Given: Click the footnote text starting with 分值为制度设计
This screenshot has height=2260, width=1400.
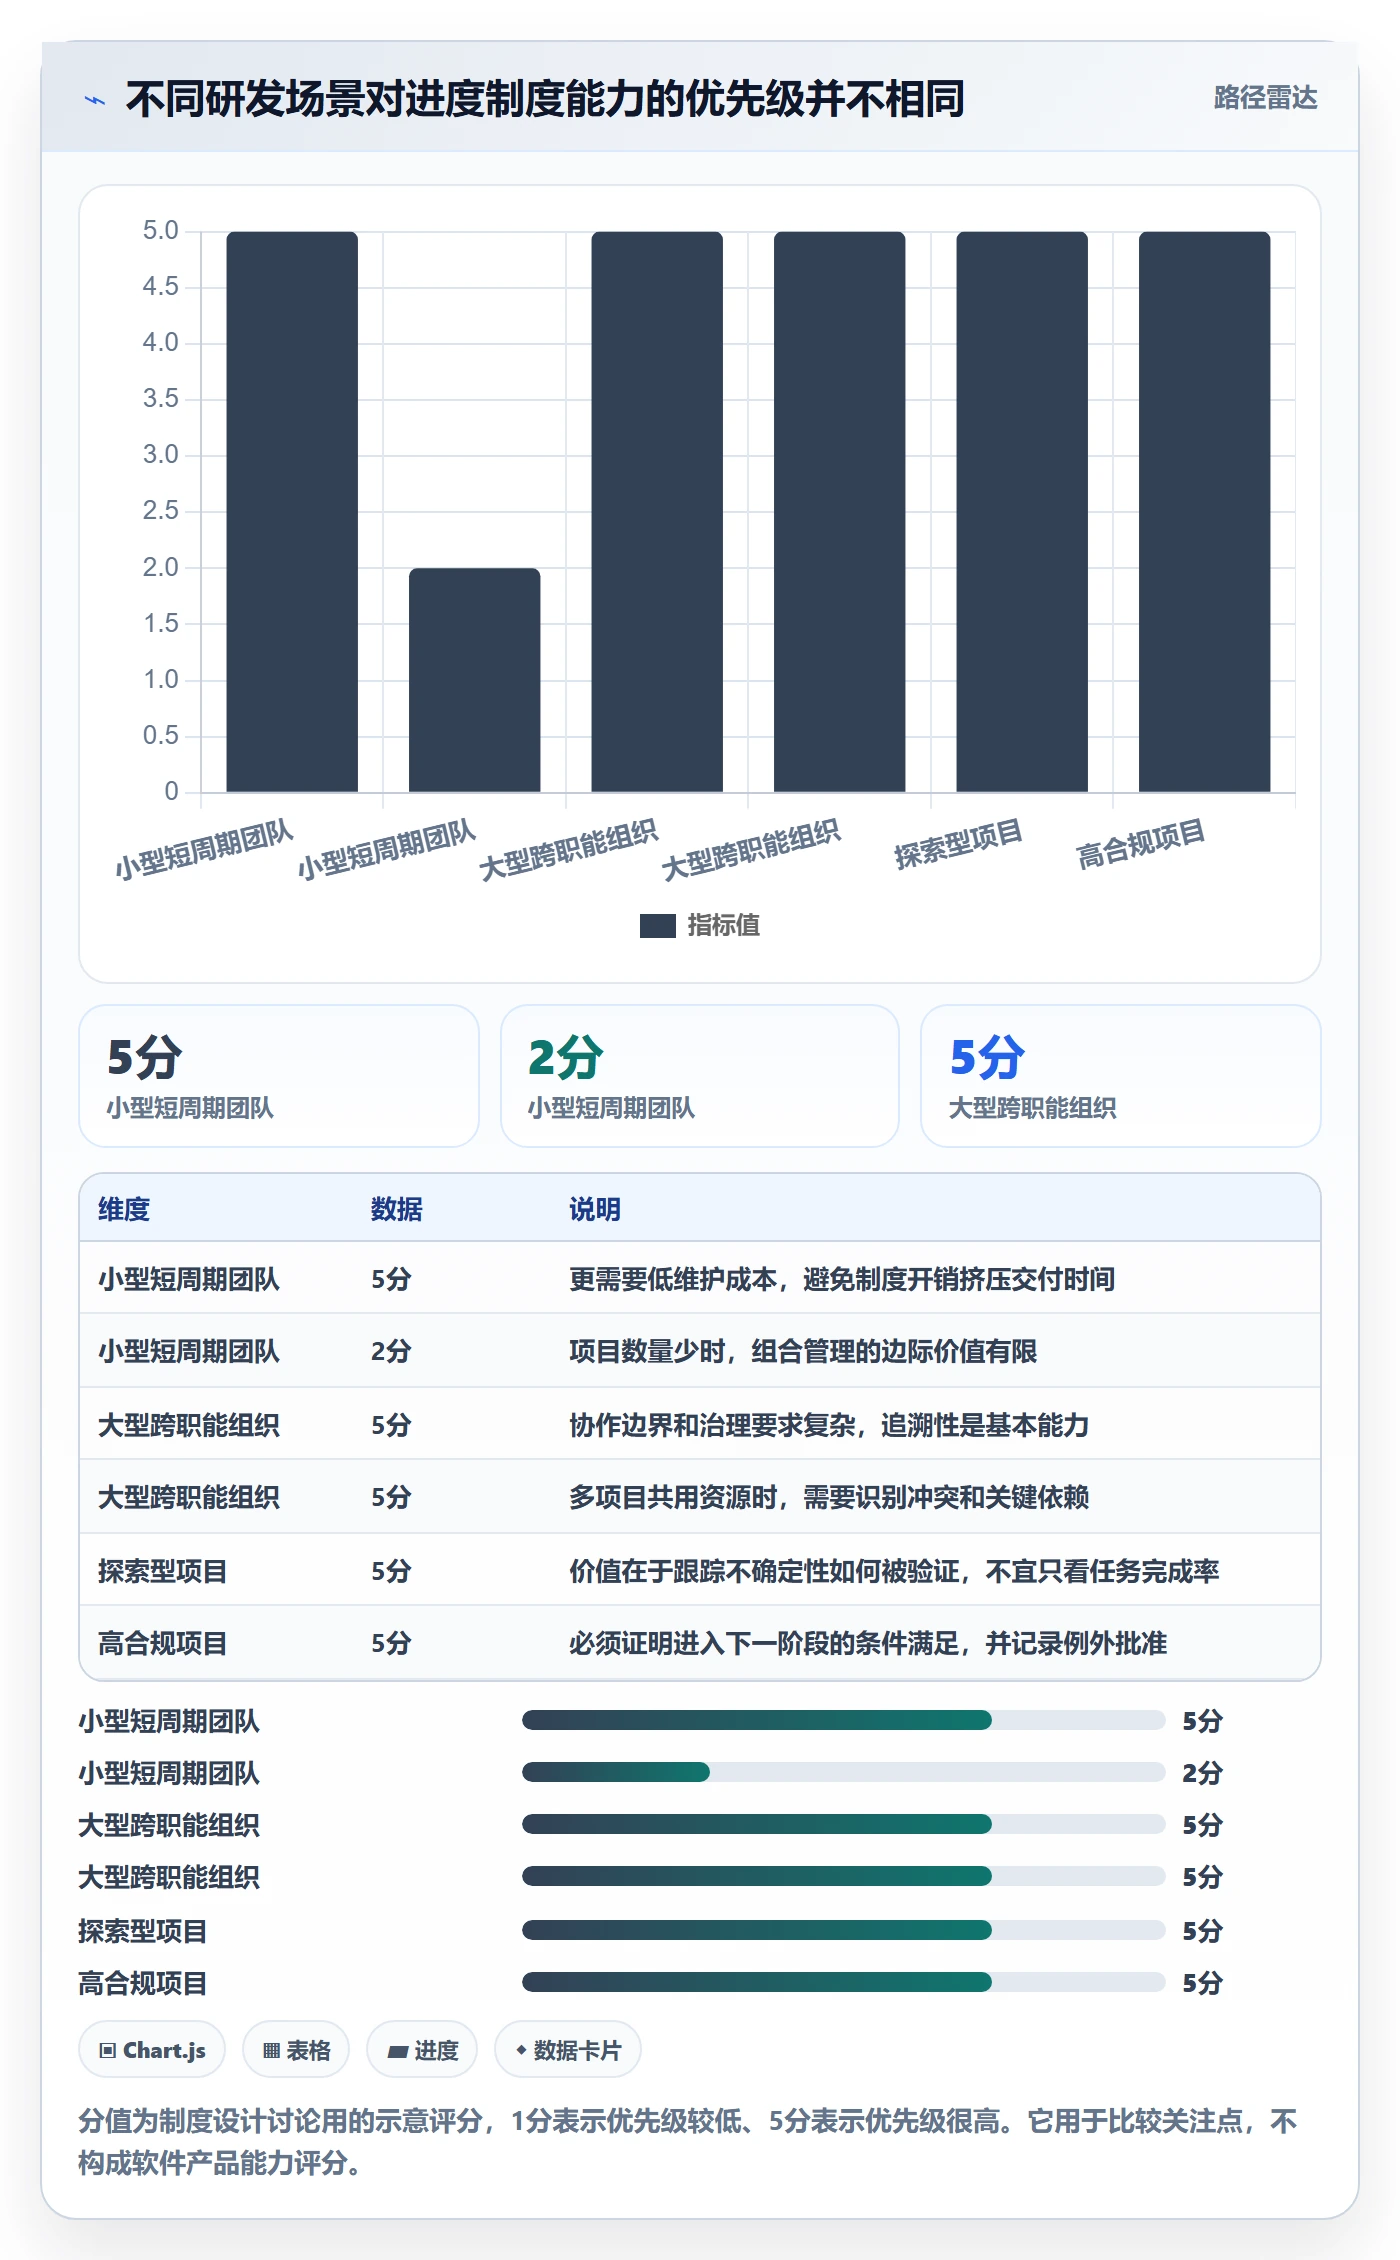Looking at the screenshot, I should coord(688,2141).
